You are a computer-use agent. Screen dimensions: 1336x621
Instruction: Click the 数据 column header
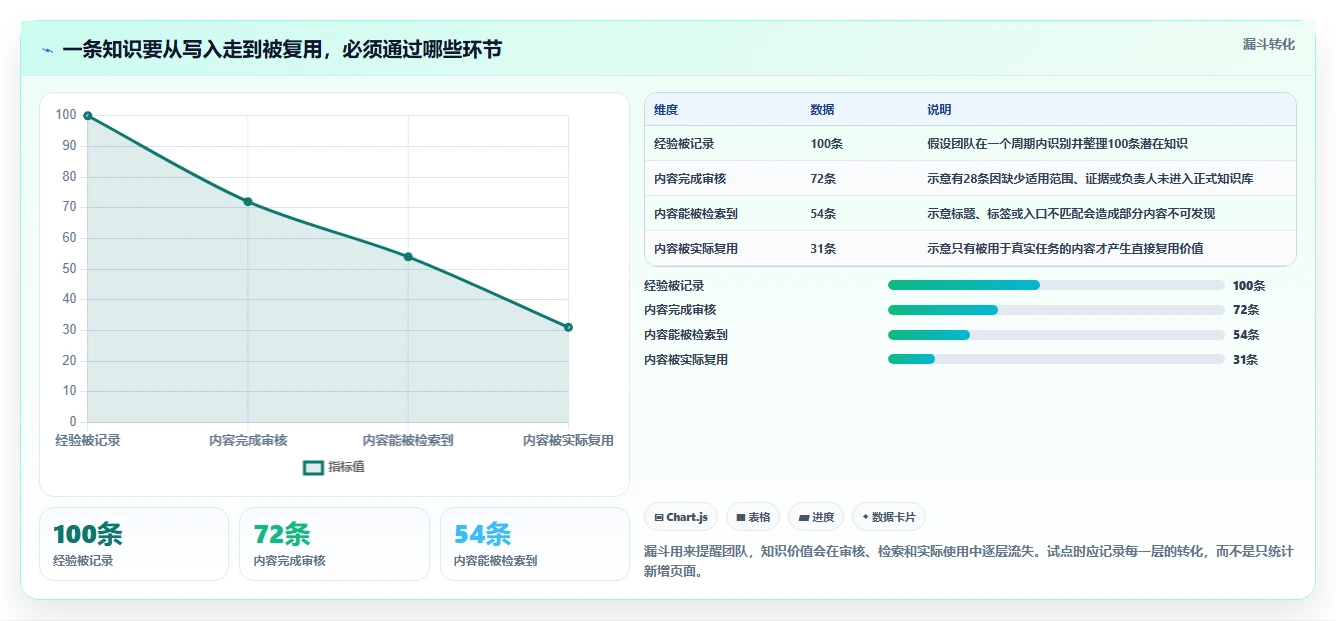click(822, 110)
